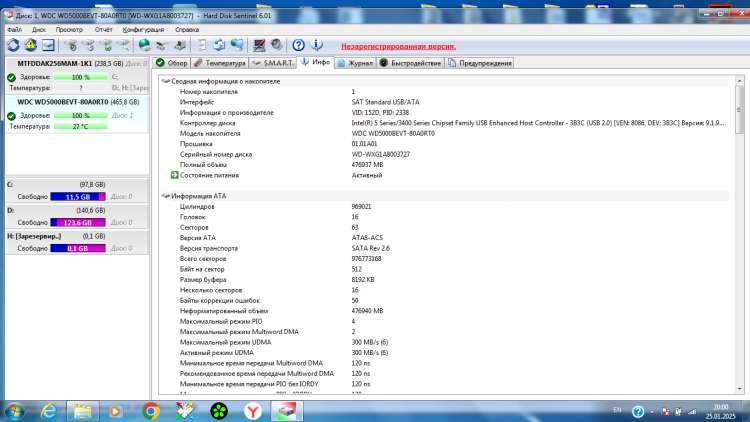750x422 pixels.
Task: Select the Серийный номер диска row
Action: [x=445, y=155]
